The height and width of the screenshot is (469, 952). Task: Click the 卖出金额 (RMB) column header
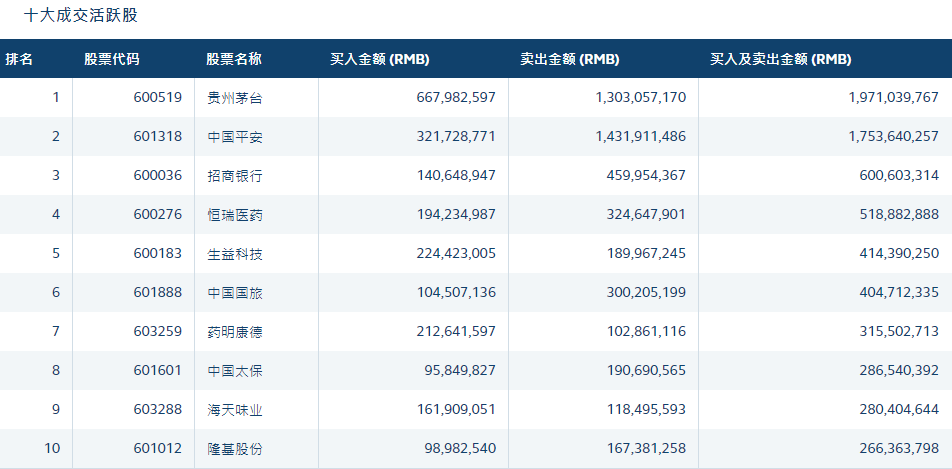[570, 59]
